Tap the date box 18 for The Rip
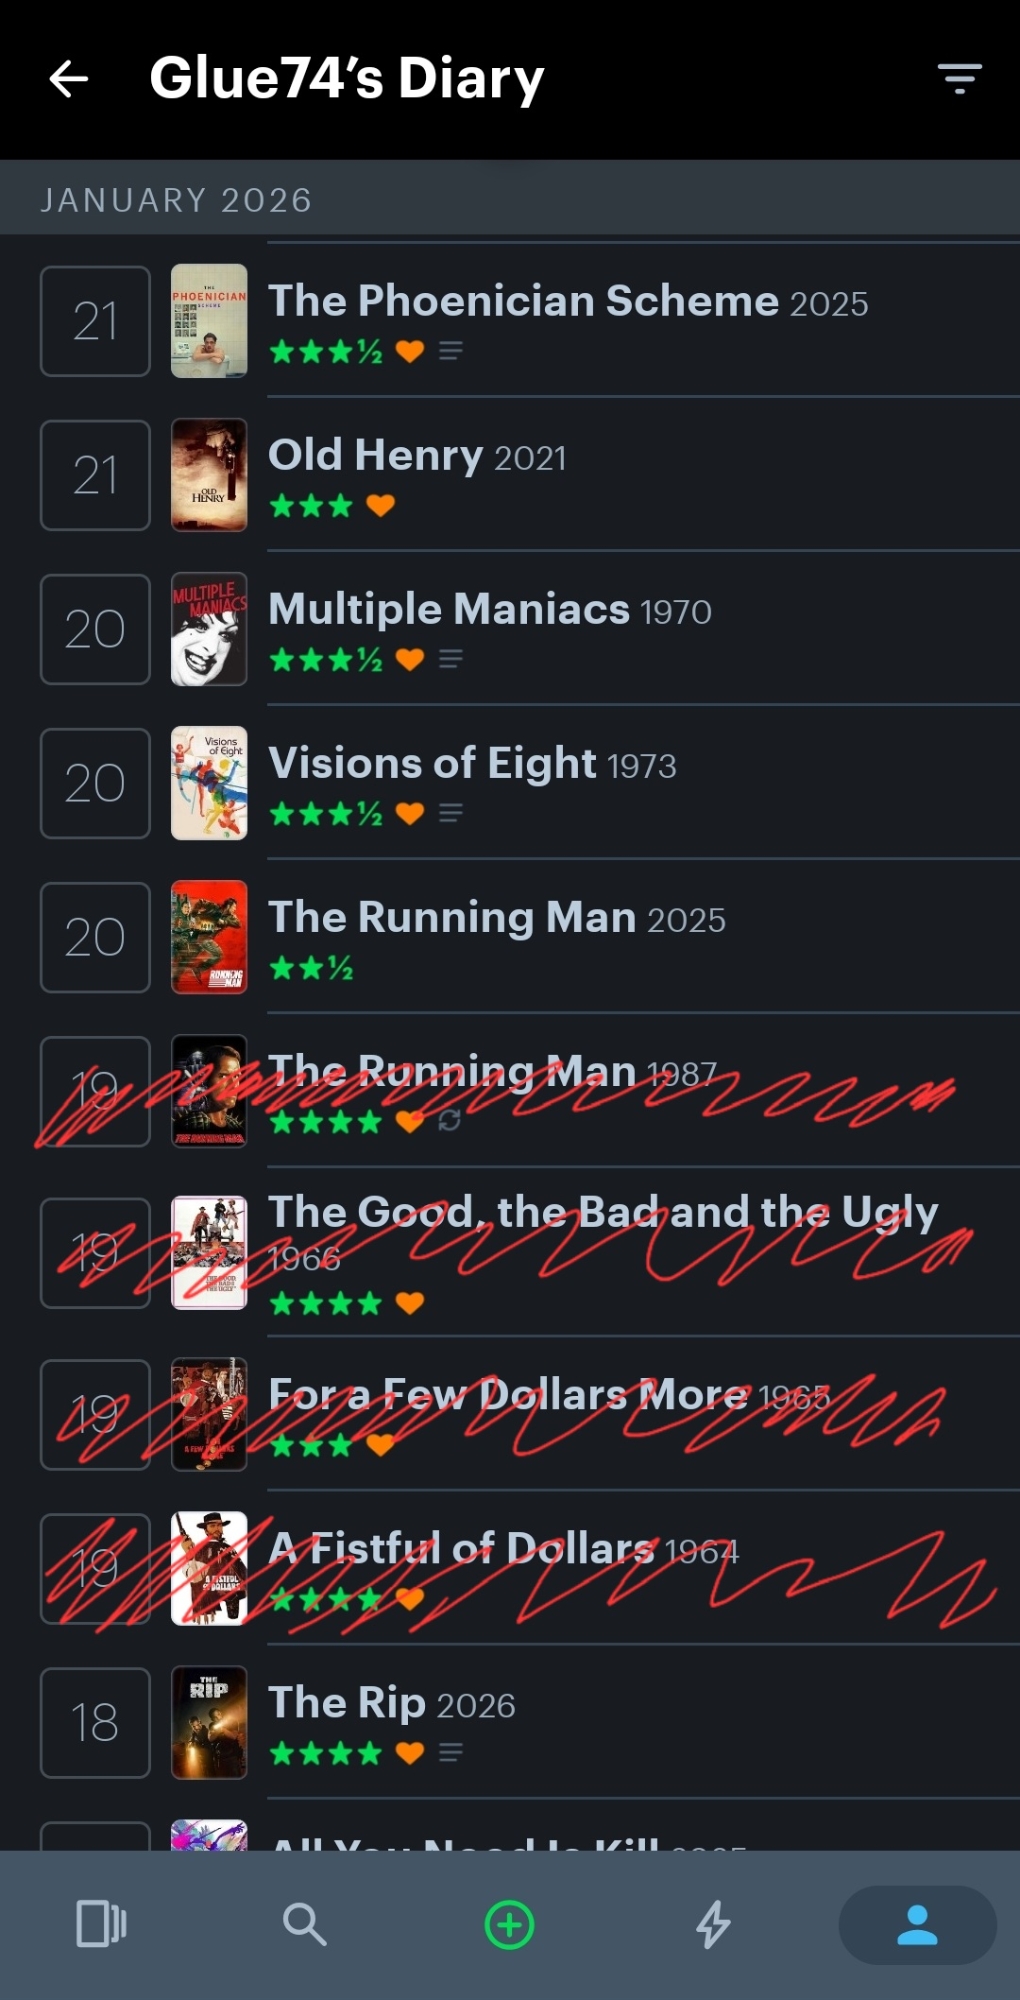The width and height of the screenshot is (1020, 2000). pos(95,1723)
